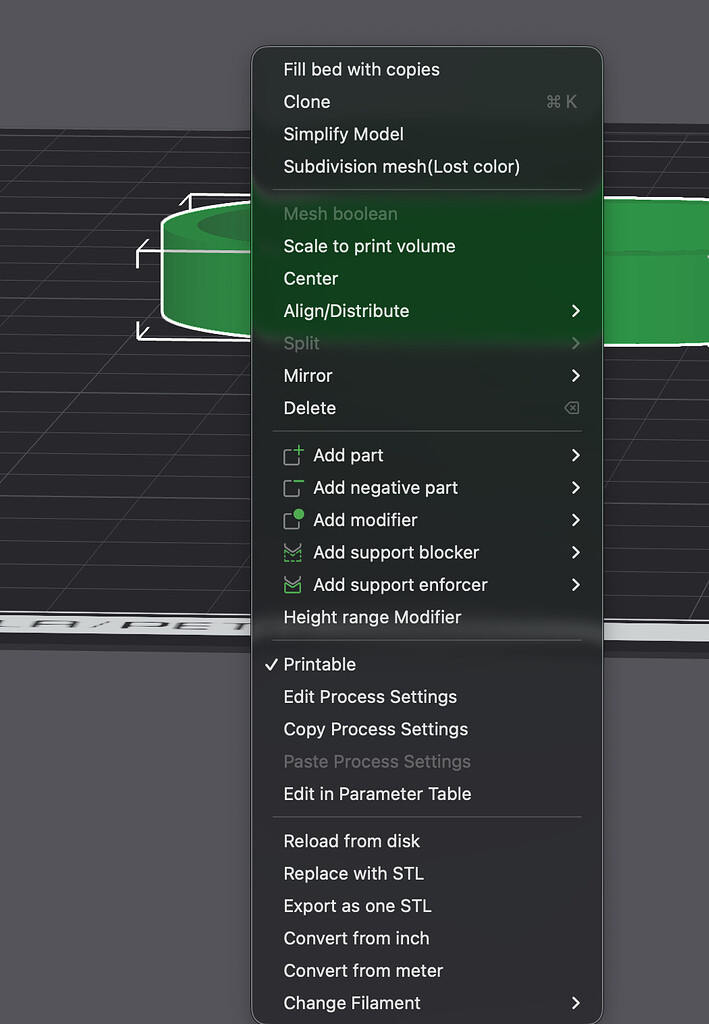Expand the Change Filament submenu arrow
The width and height of the screenshot is (709, 1024).
pyautogui.click(x=575, y=1003)
